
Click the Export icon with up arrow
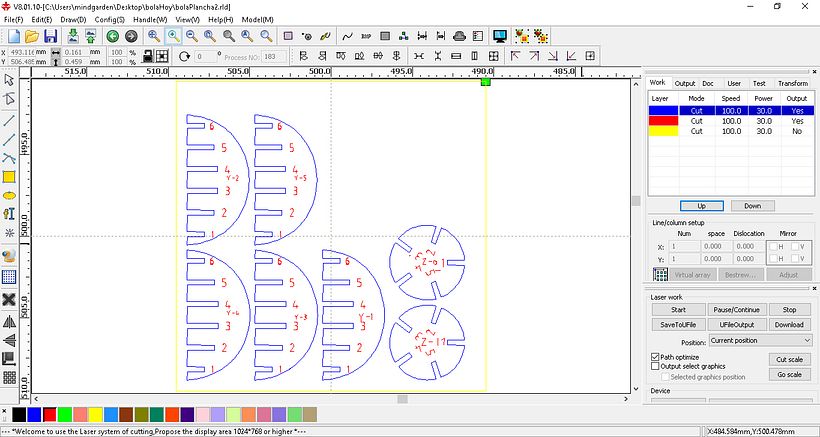pyautogui.click(x=91, y=36)
